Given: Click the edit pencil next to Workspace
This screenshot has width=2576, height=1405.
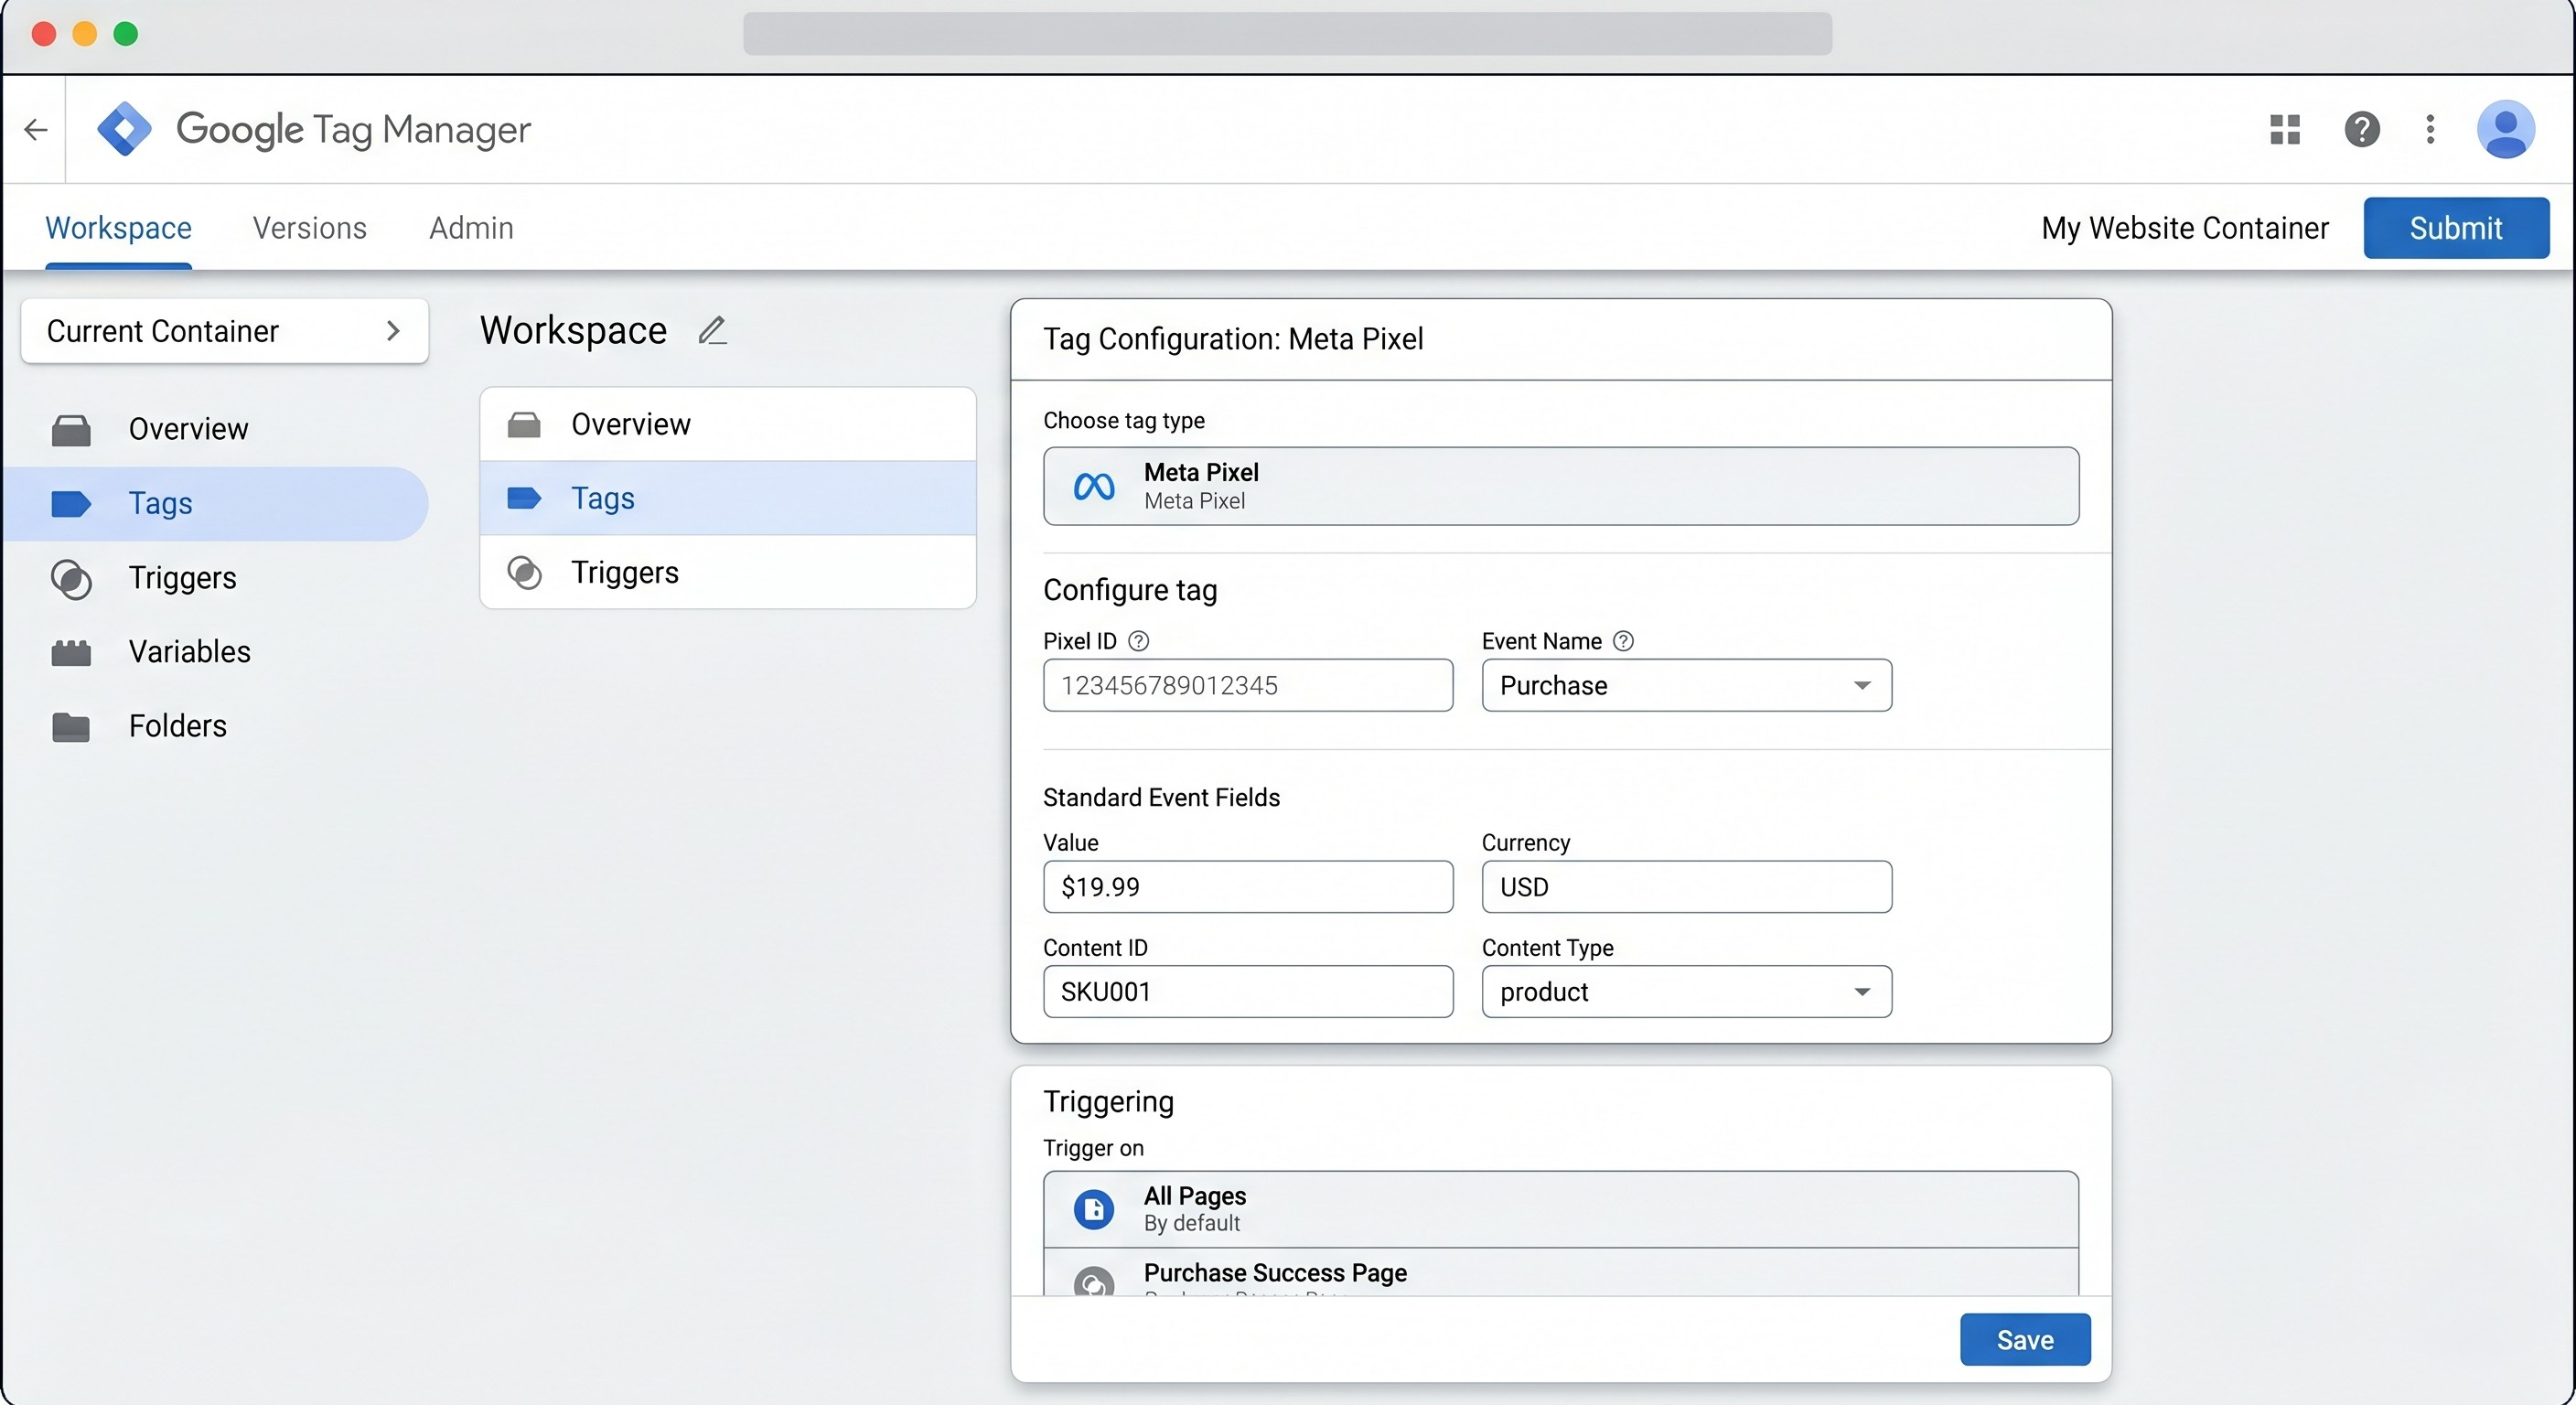Looking at the screenshot, I should [x=712, y=330].
